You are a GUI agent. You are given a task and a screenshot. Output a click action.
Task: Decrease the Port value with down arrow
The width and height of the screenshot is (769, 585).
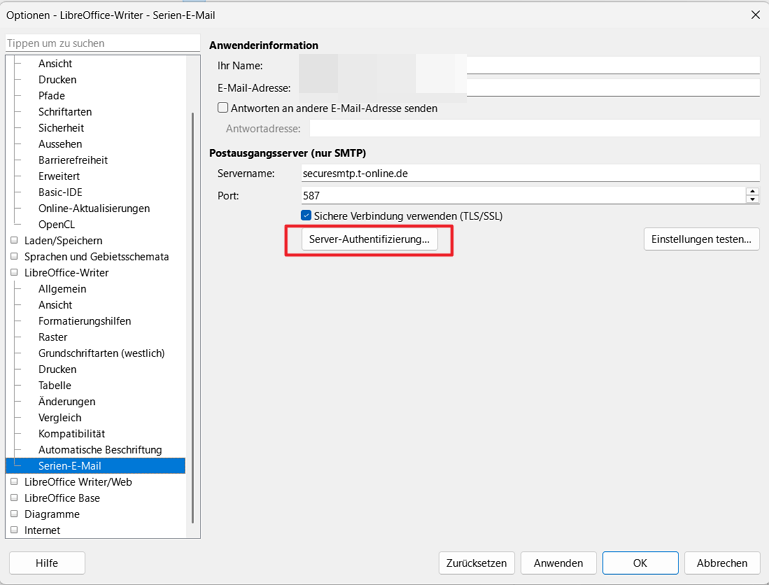(x=752, y=199)
